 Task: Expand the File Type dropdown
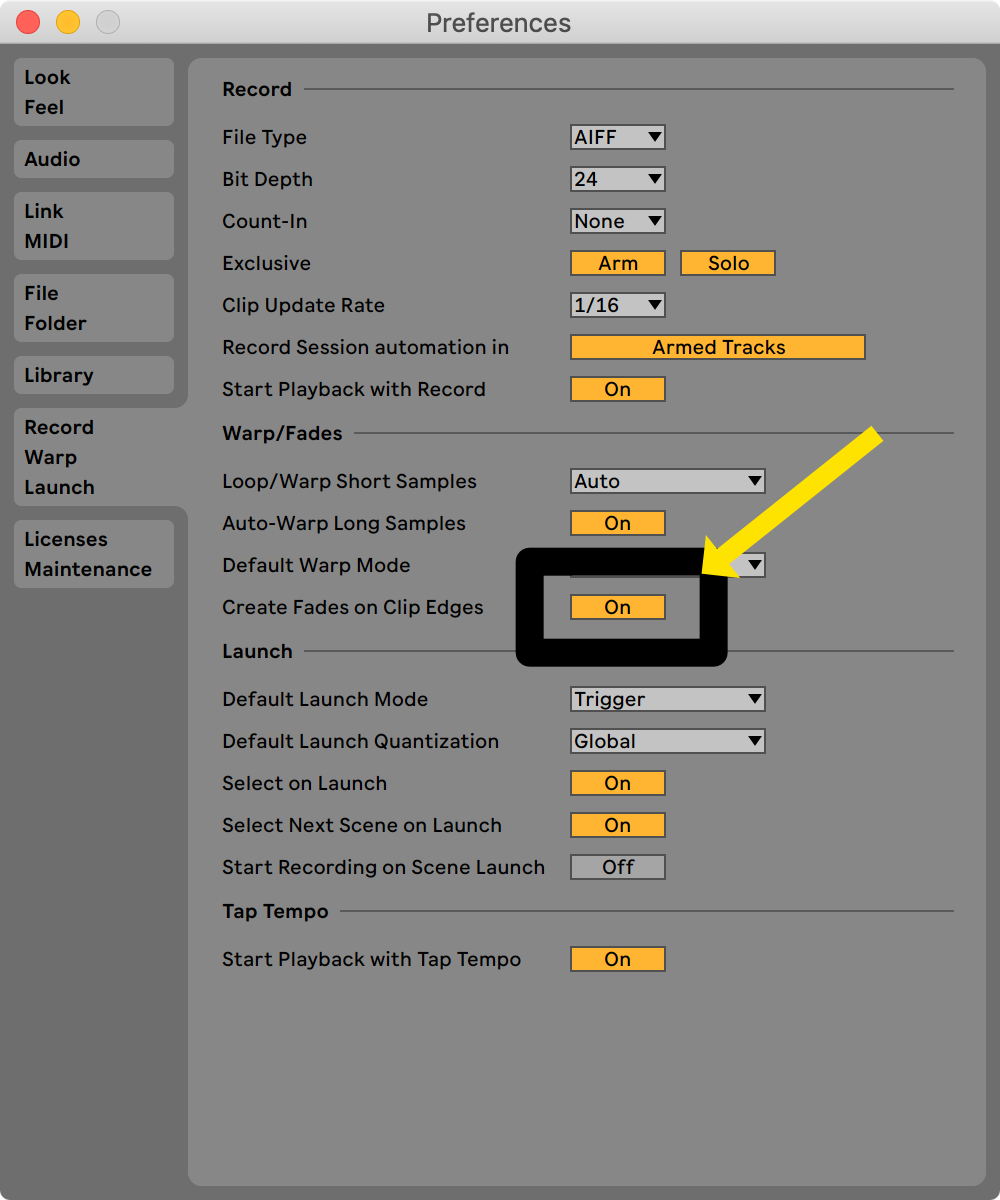(x=618, y=137)
